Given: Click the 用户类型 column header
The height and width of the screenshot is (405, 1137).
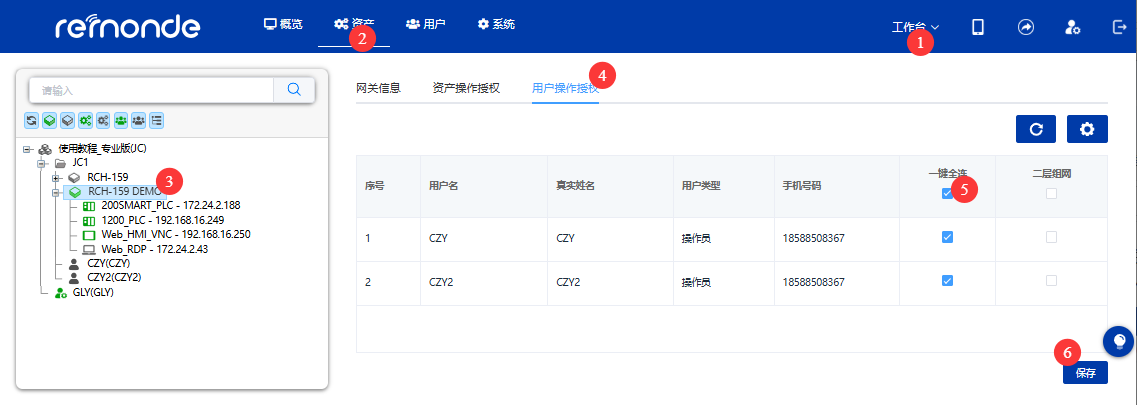Looking at the screenshot, I should pyautogui.click(x=700, y=186).
